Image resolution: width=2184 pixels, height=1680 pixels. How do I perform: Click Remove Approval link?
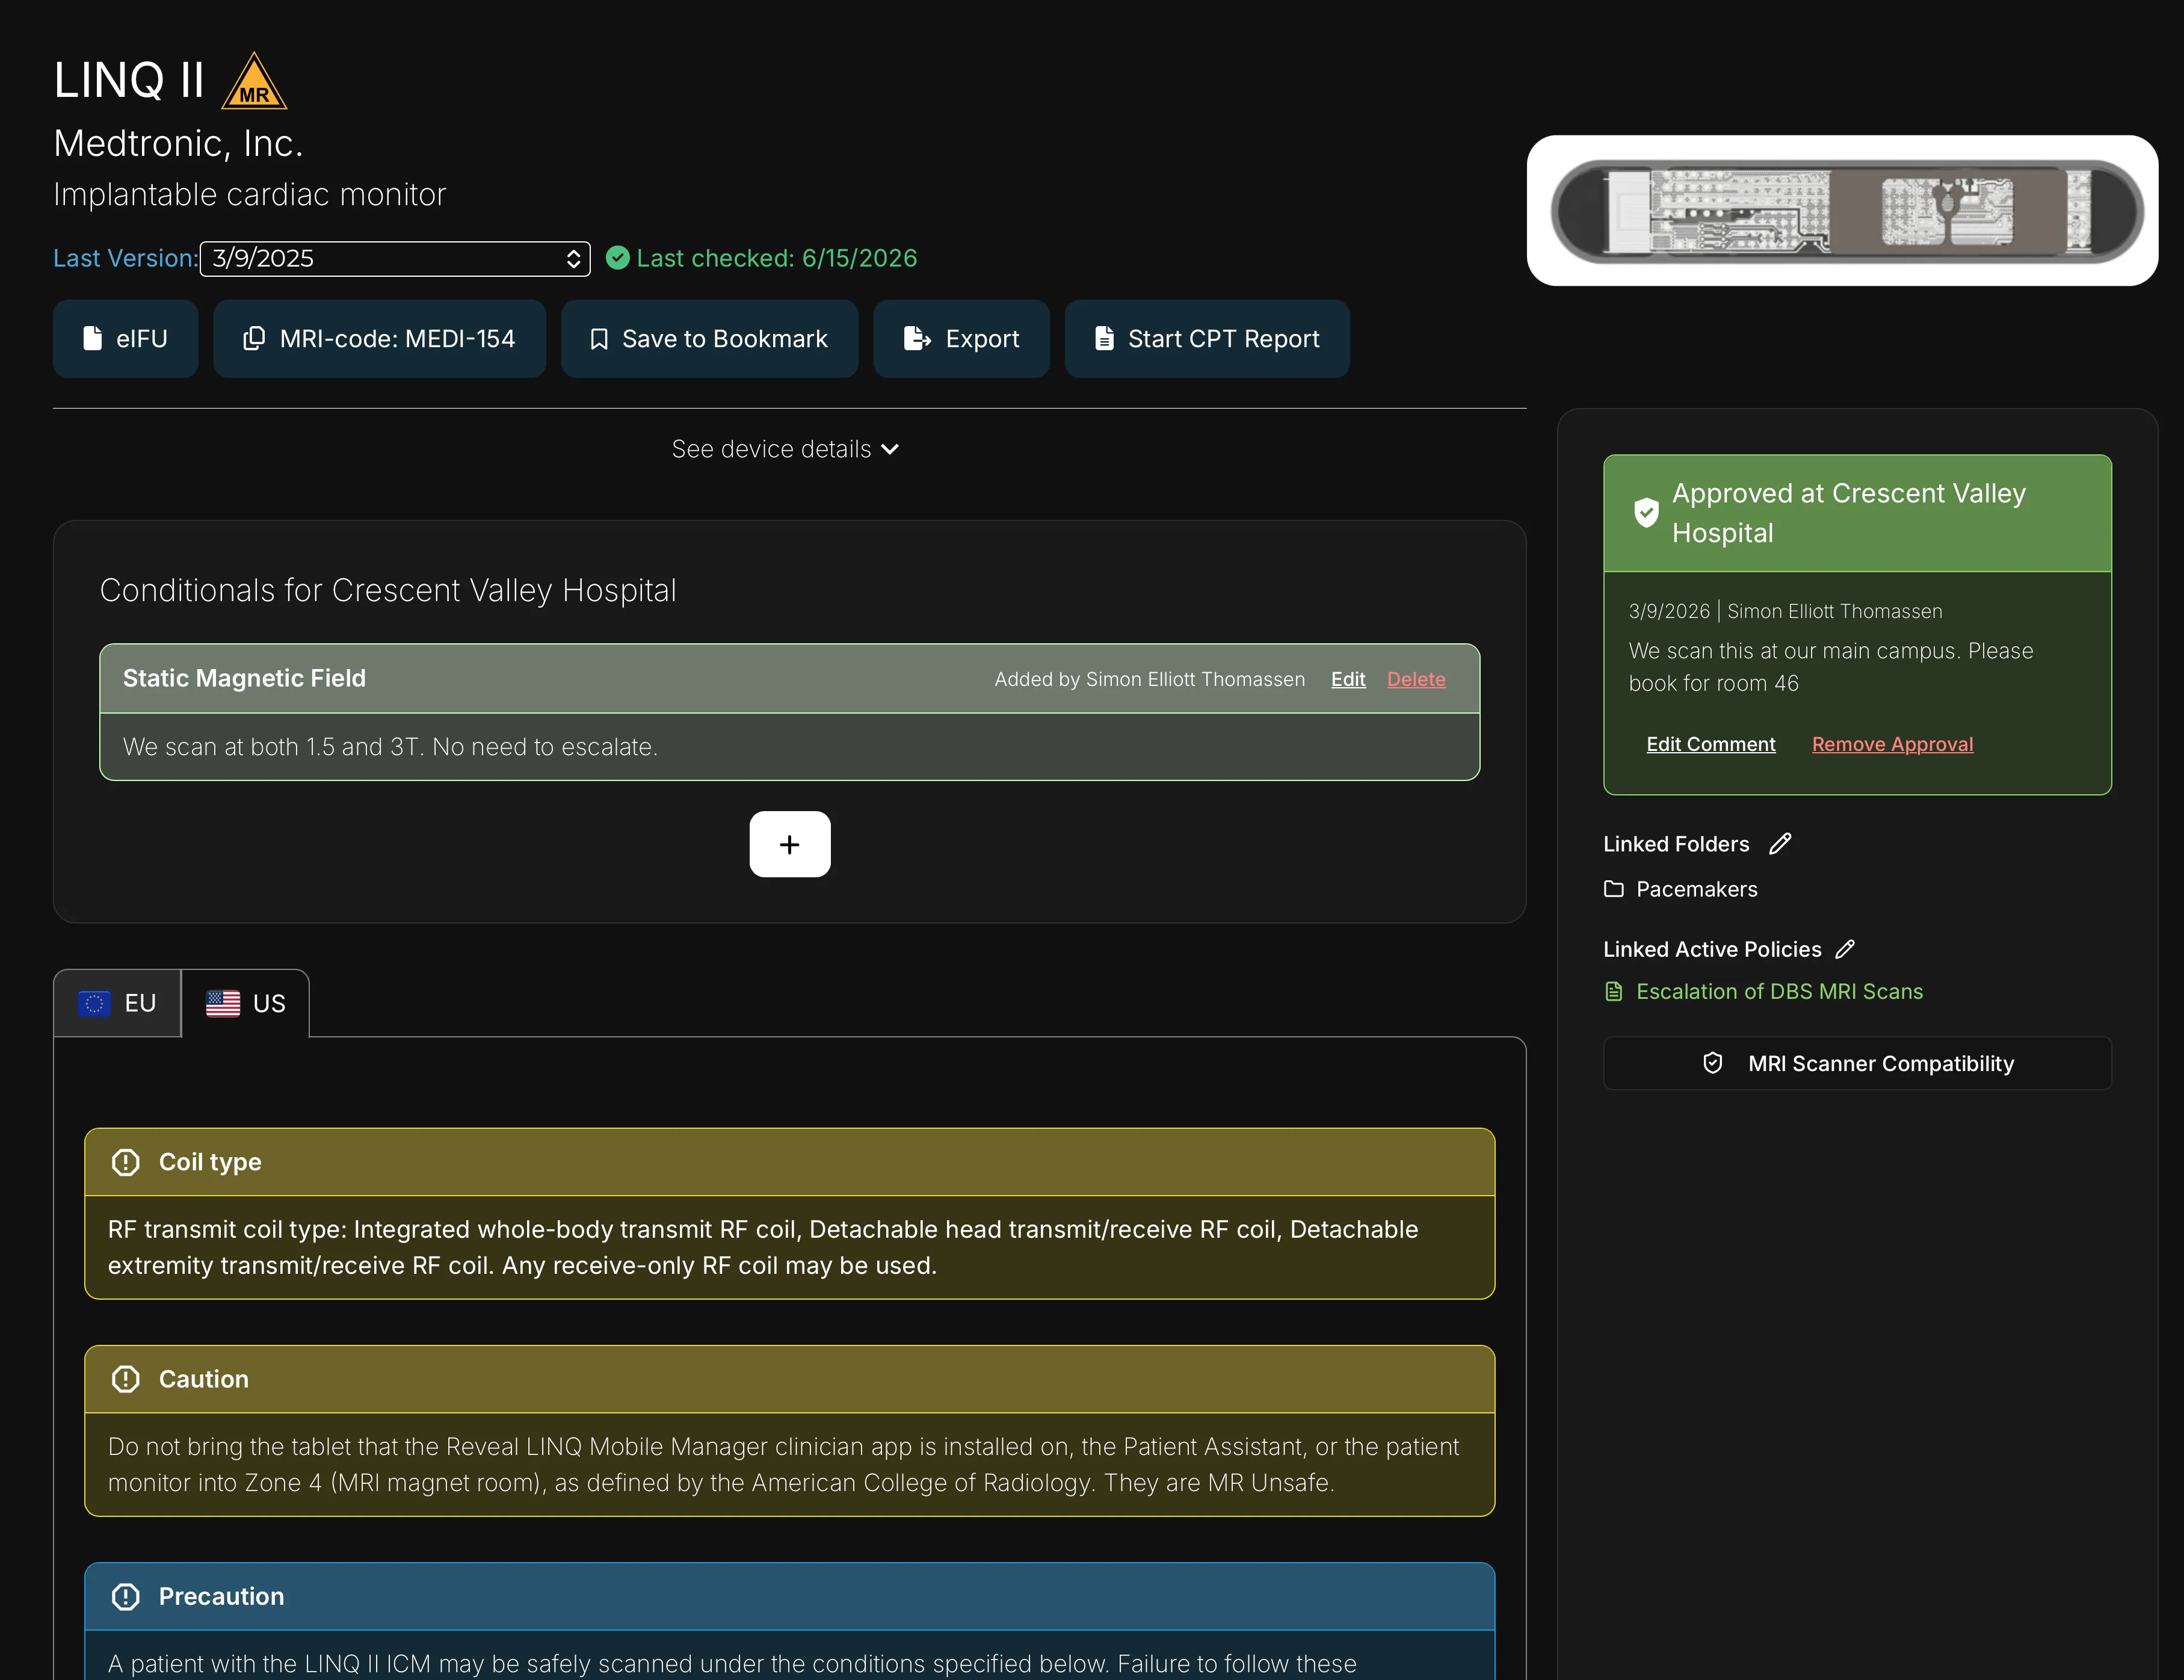point(1892,744)
